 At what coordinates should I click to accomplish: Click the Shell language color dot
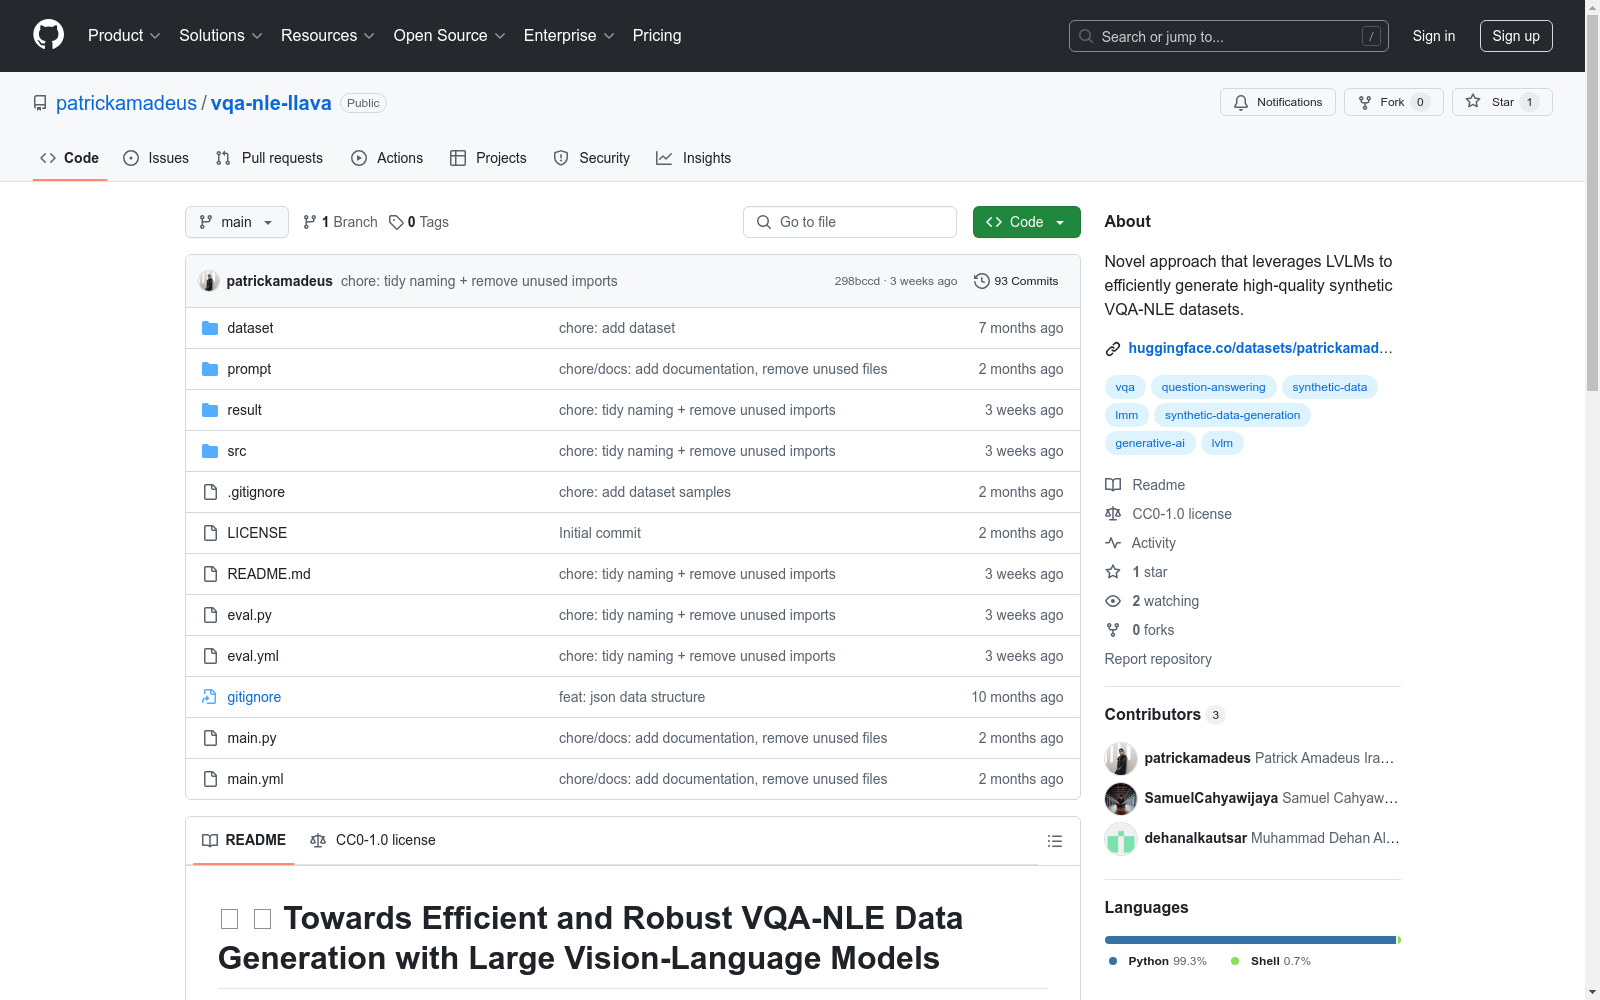point(1235,961)
